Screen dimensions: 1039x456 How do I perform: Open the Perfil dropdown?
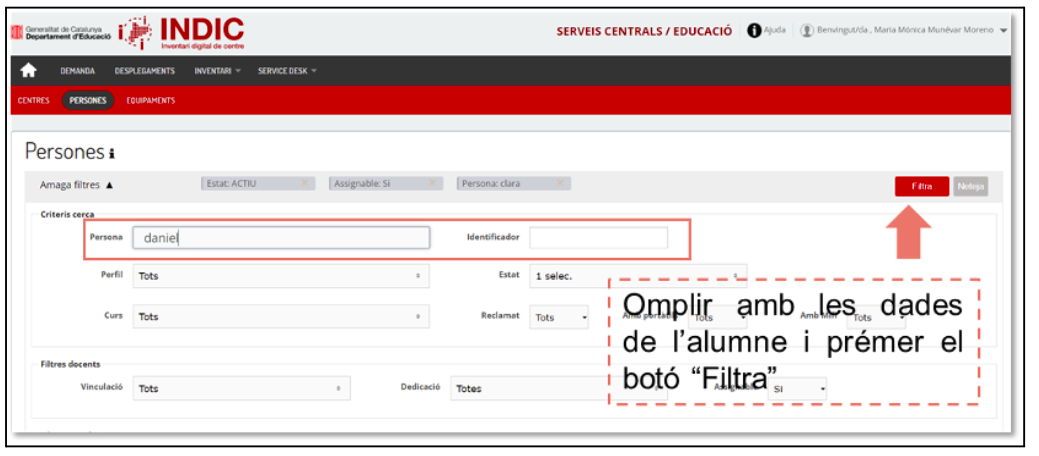(x=280, y=275)
